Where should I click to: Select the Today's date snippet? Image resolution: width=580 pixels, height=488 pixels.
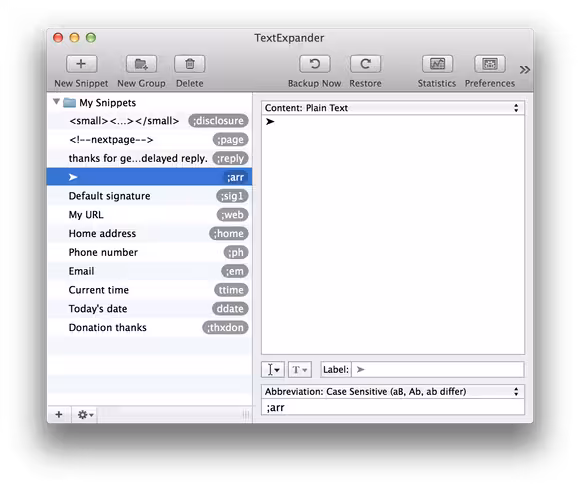149,309
